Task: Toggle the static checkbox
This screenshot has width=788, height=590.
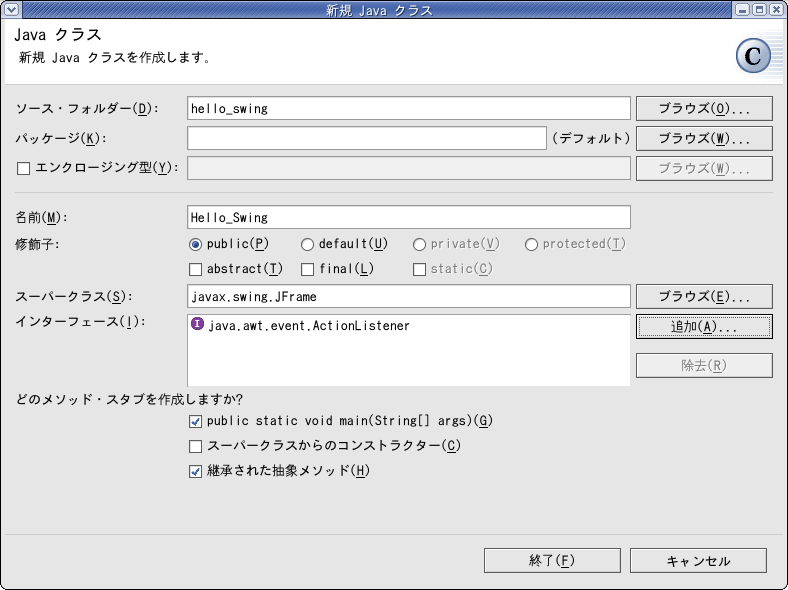Action: 419,270
